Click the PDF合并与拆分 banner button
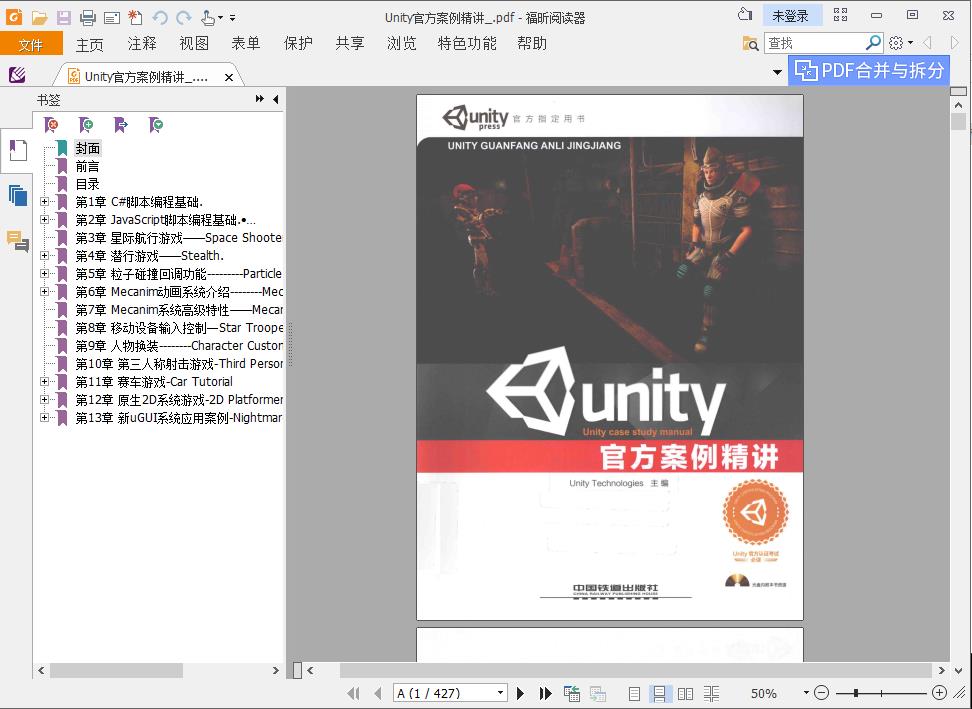The width and height of the screenshot is (972, 709). 869,71
